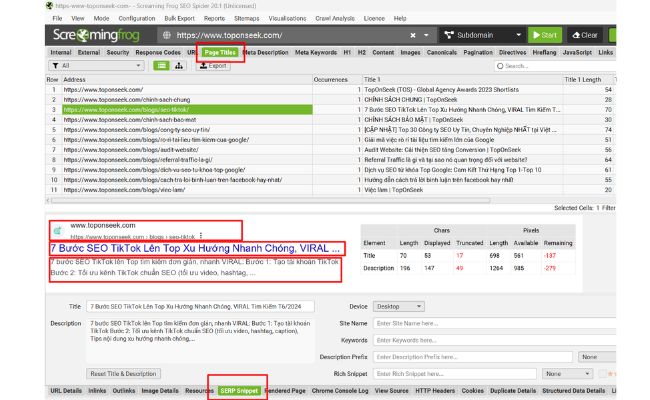
Task: Click the Screaming Frog logo
Action: (98, 34)
